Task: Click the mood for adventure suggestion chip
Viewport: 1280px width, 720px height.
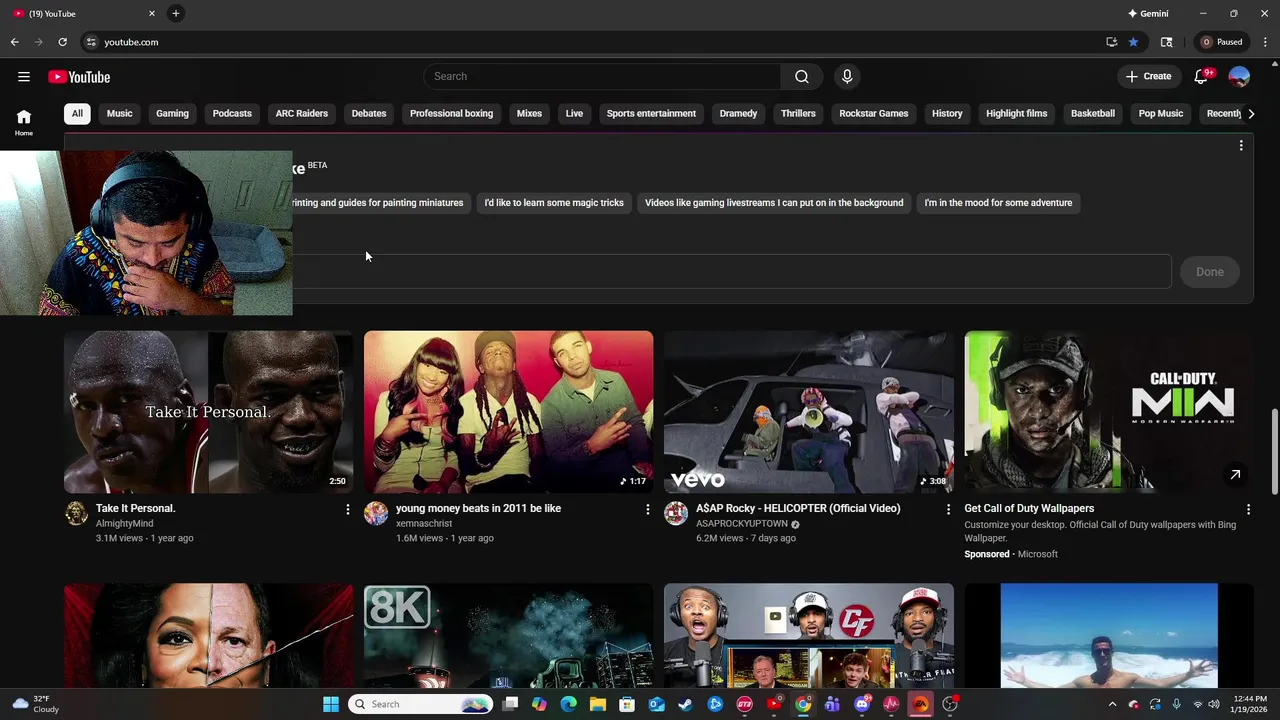Action: point(998,203)
